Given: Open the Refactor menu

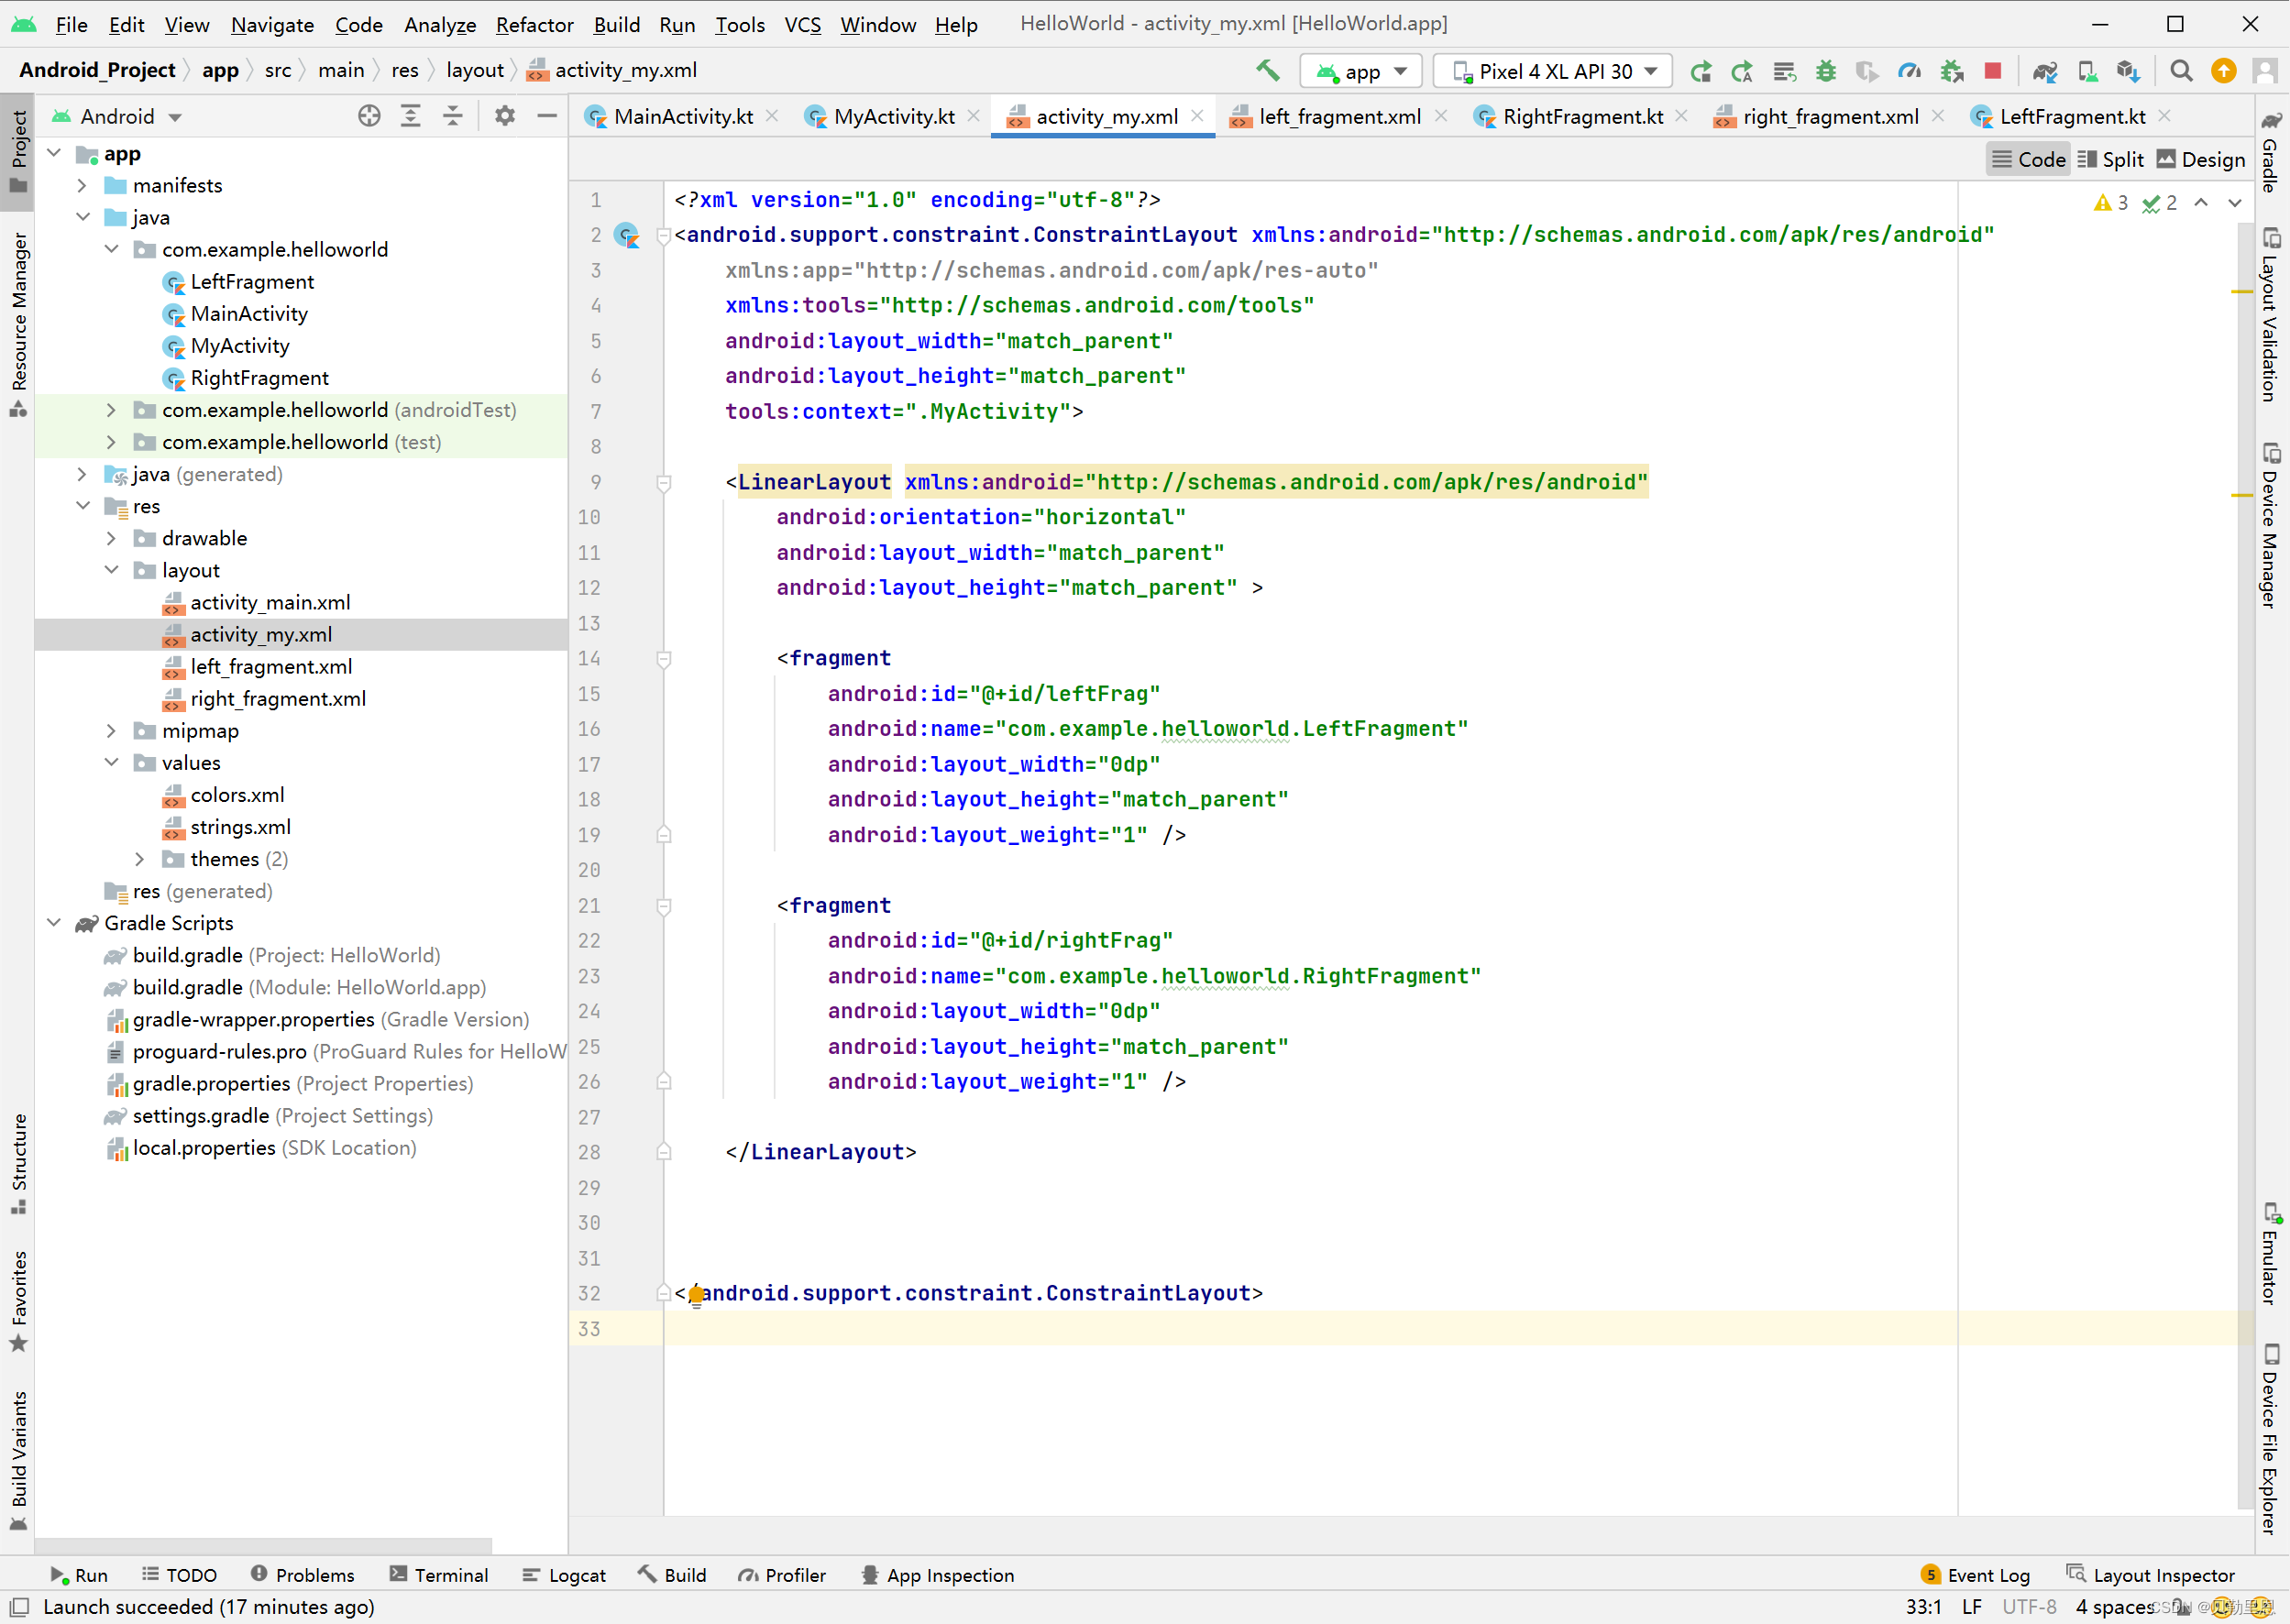Looking at the screenshot, I should click(534, 24).
